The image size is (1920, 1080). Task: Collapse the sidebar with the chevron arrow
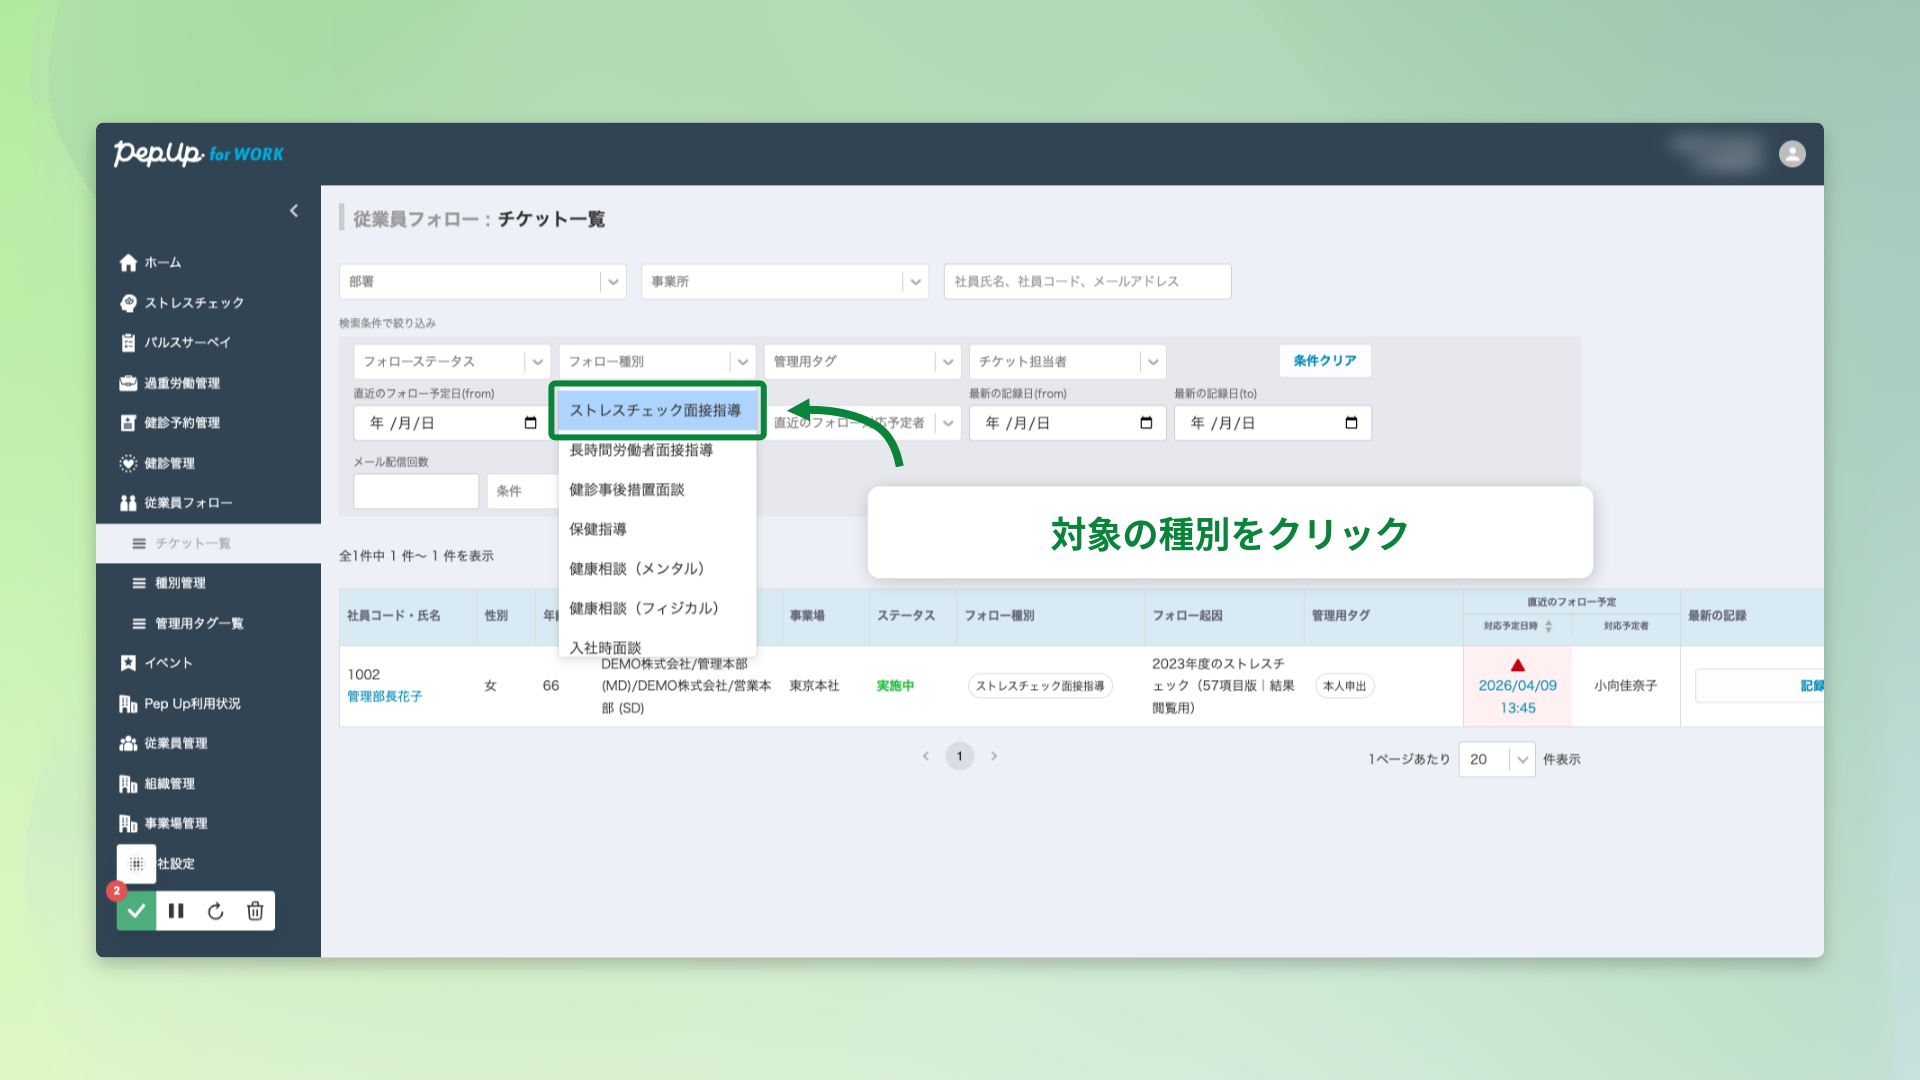point(294,211)
